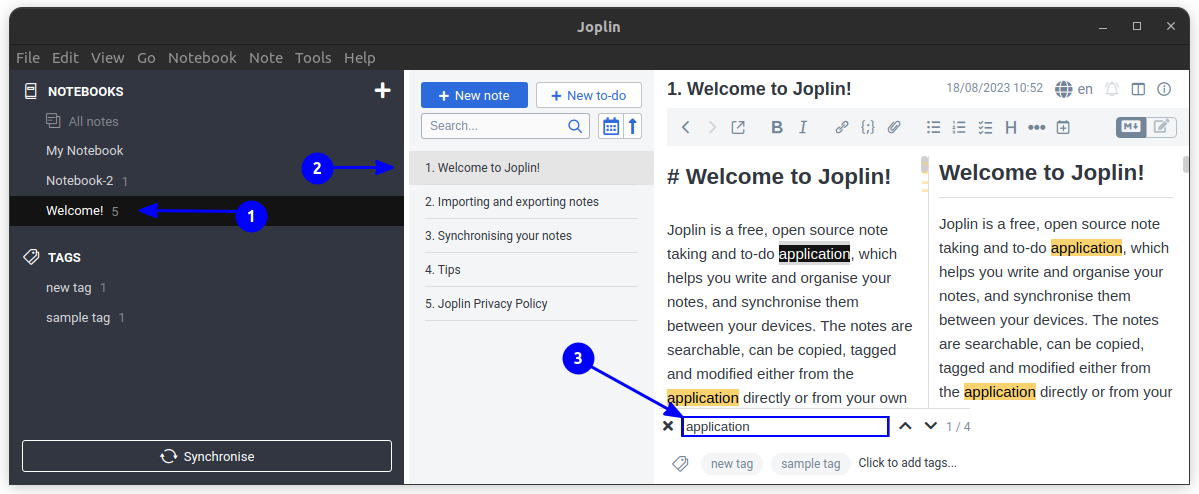
Task: Click 'Click to add tags...' link
Action: [x=908, y=463]
